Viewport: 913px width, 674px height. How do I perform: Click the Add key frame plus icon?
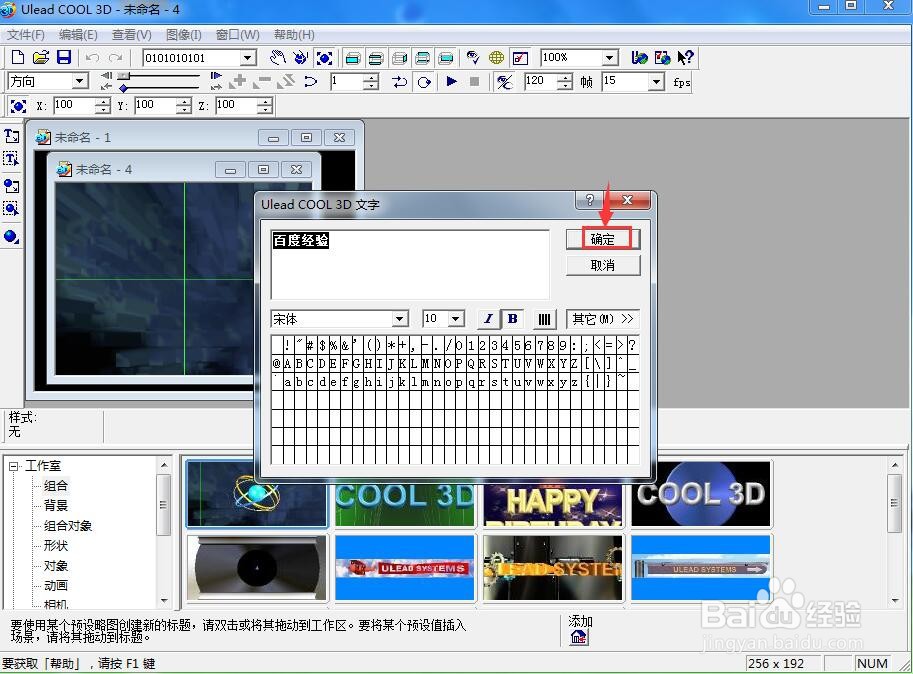tap(238, 81)
